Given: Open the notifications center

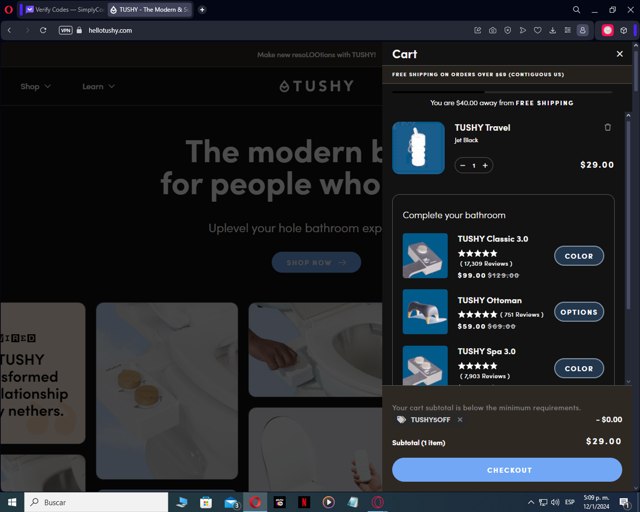Looking at the screenshot, I should click(x=624, y=502).
